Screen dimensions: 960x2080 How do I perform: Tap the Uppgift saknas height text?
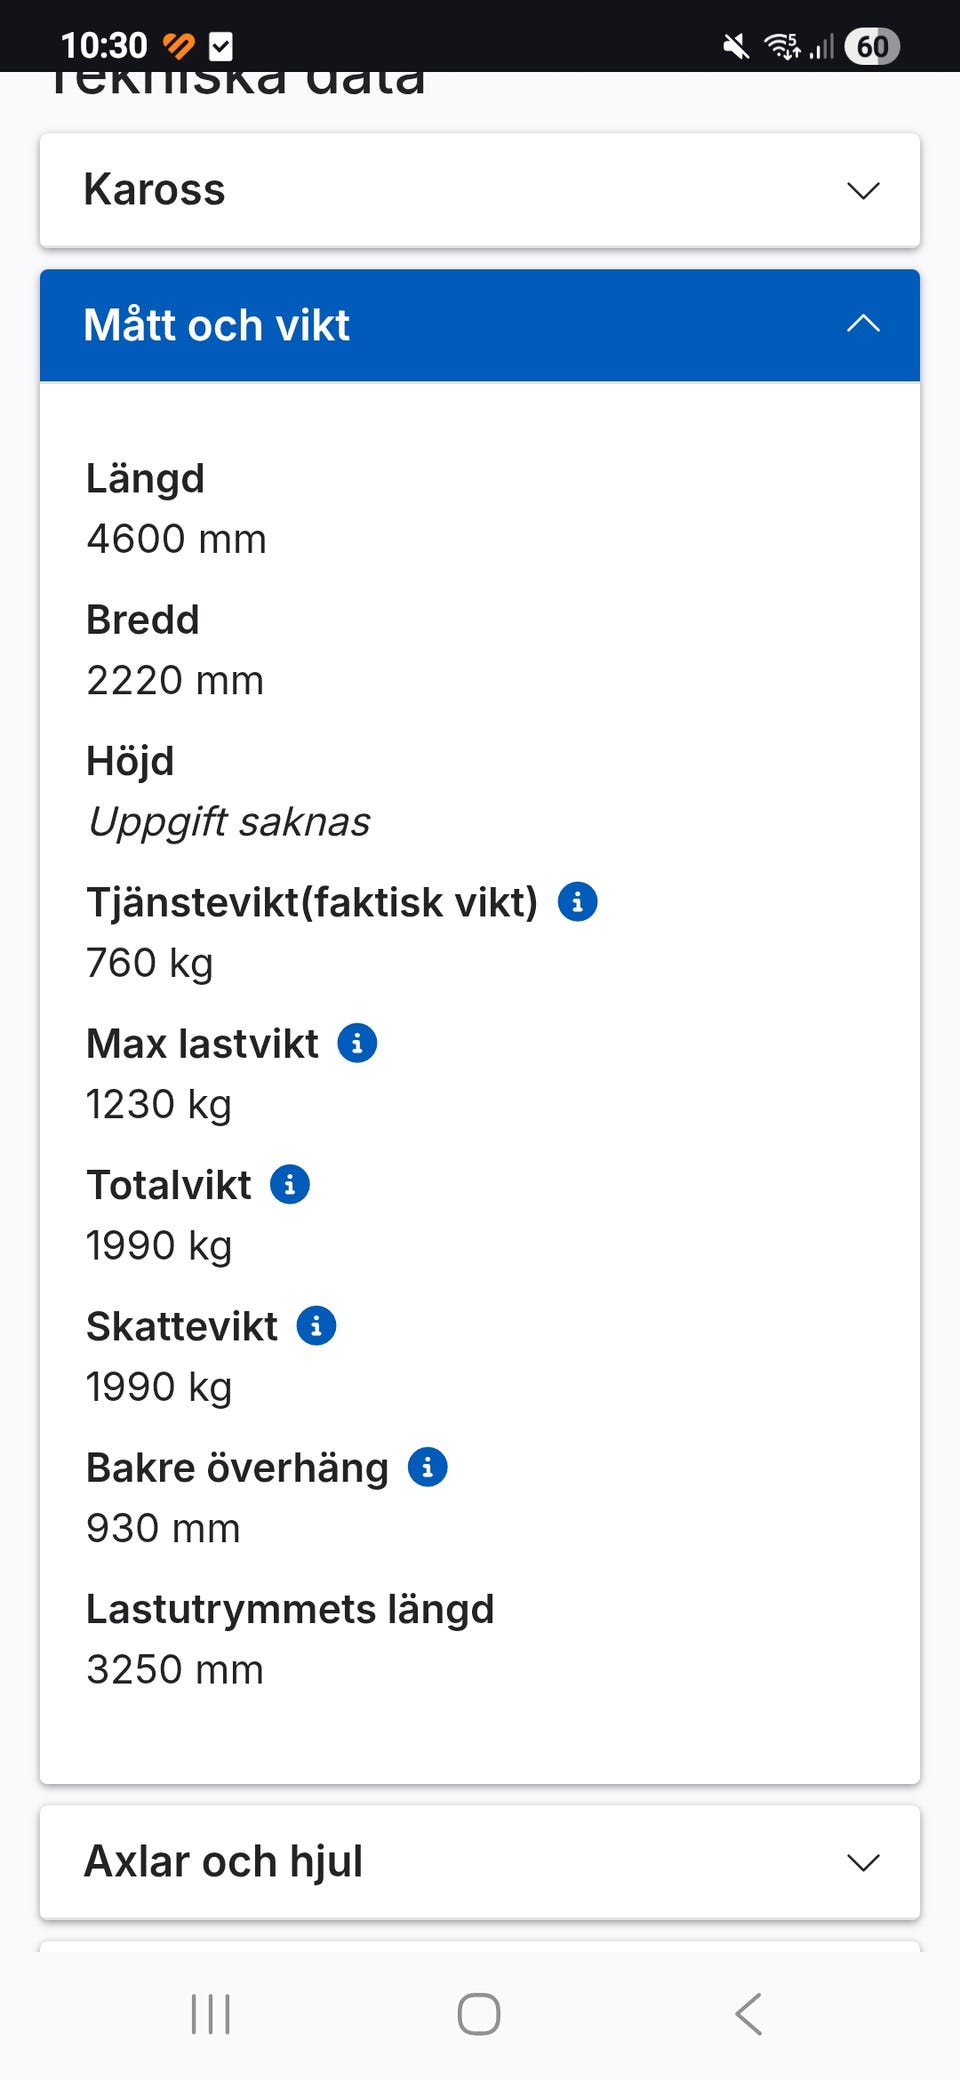coord(229,822)
